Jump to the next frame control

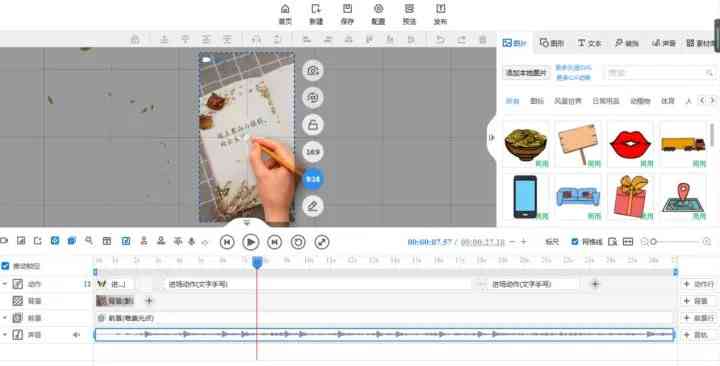pos(275,242)
